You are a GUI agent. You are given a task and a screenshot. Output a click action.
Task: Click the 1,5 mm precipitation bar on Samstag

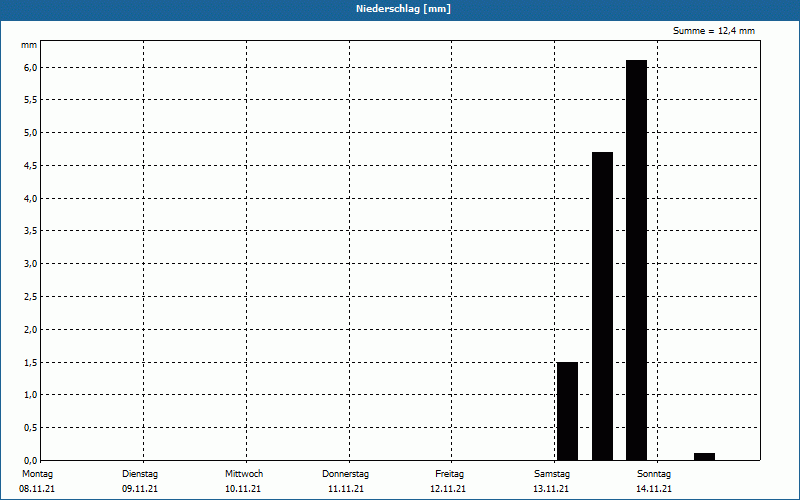(567, 411)
